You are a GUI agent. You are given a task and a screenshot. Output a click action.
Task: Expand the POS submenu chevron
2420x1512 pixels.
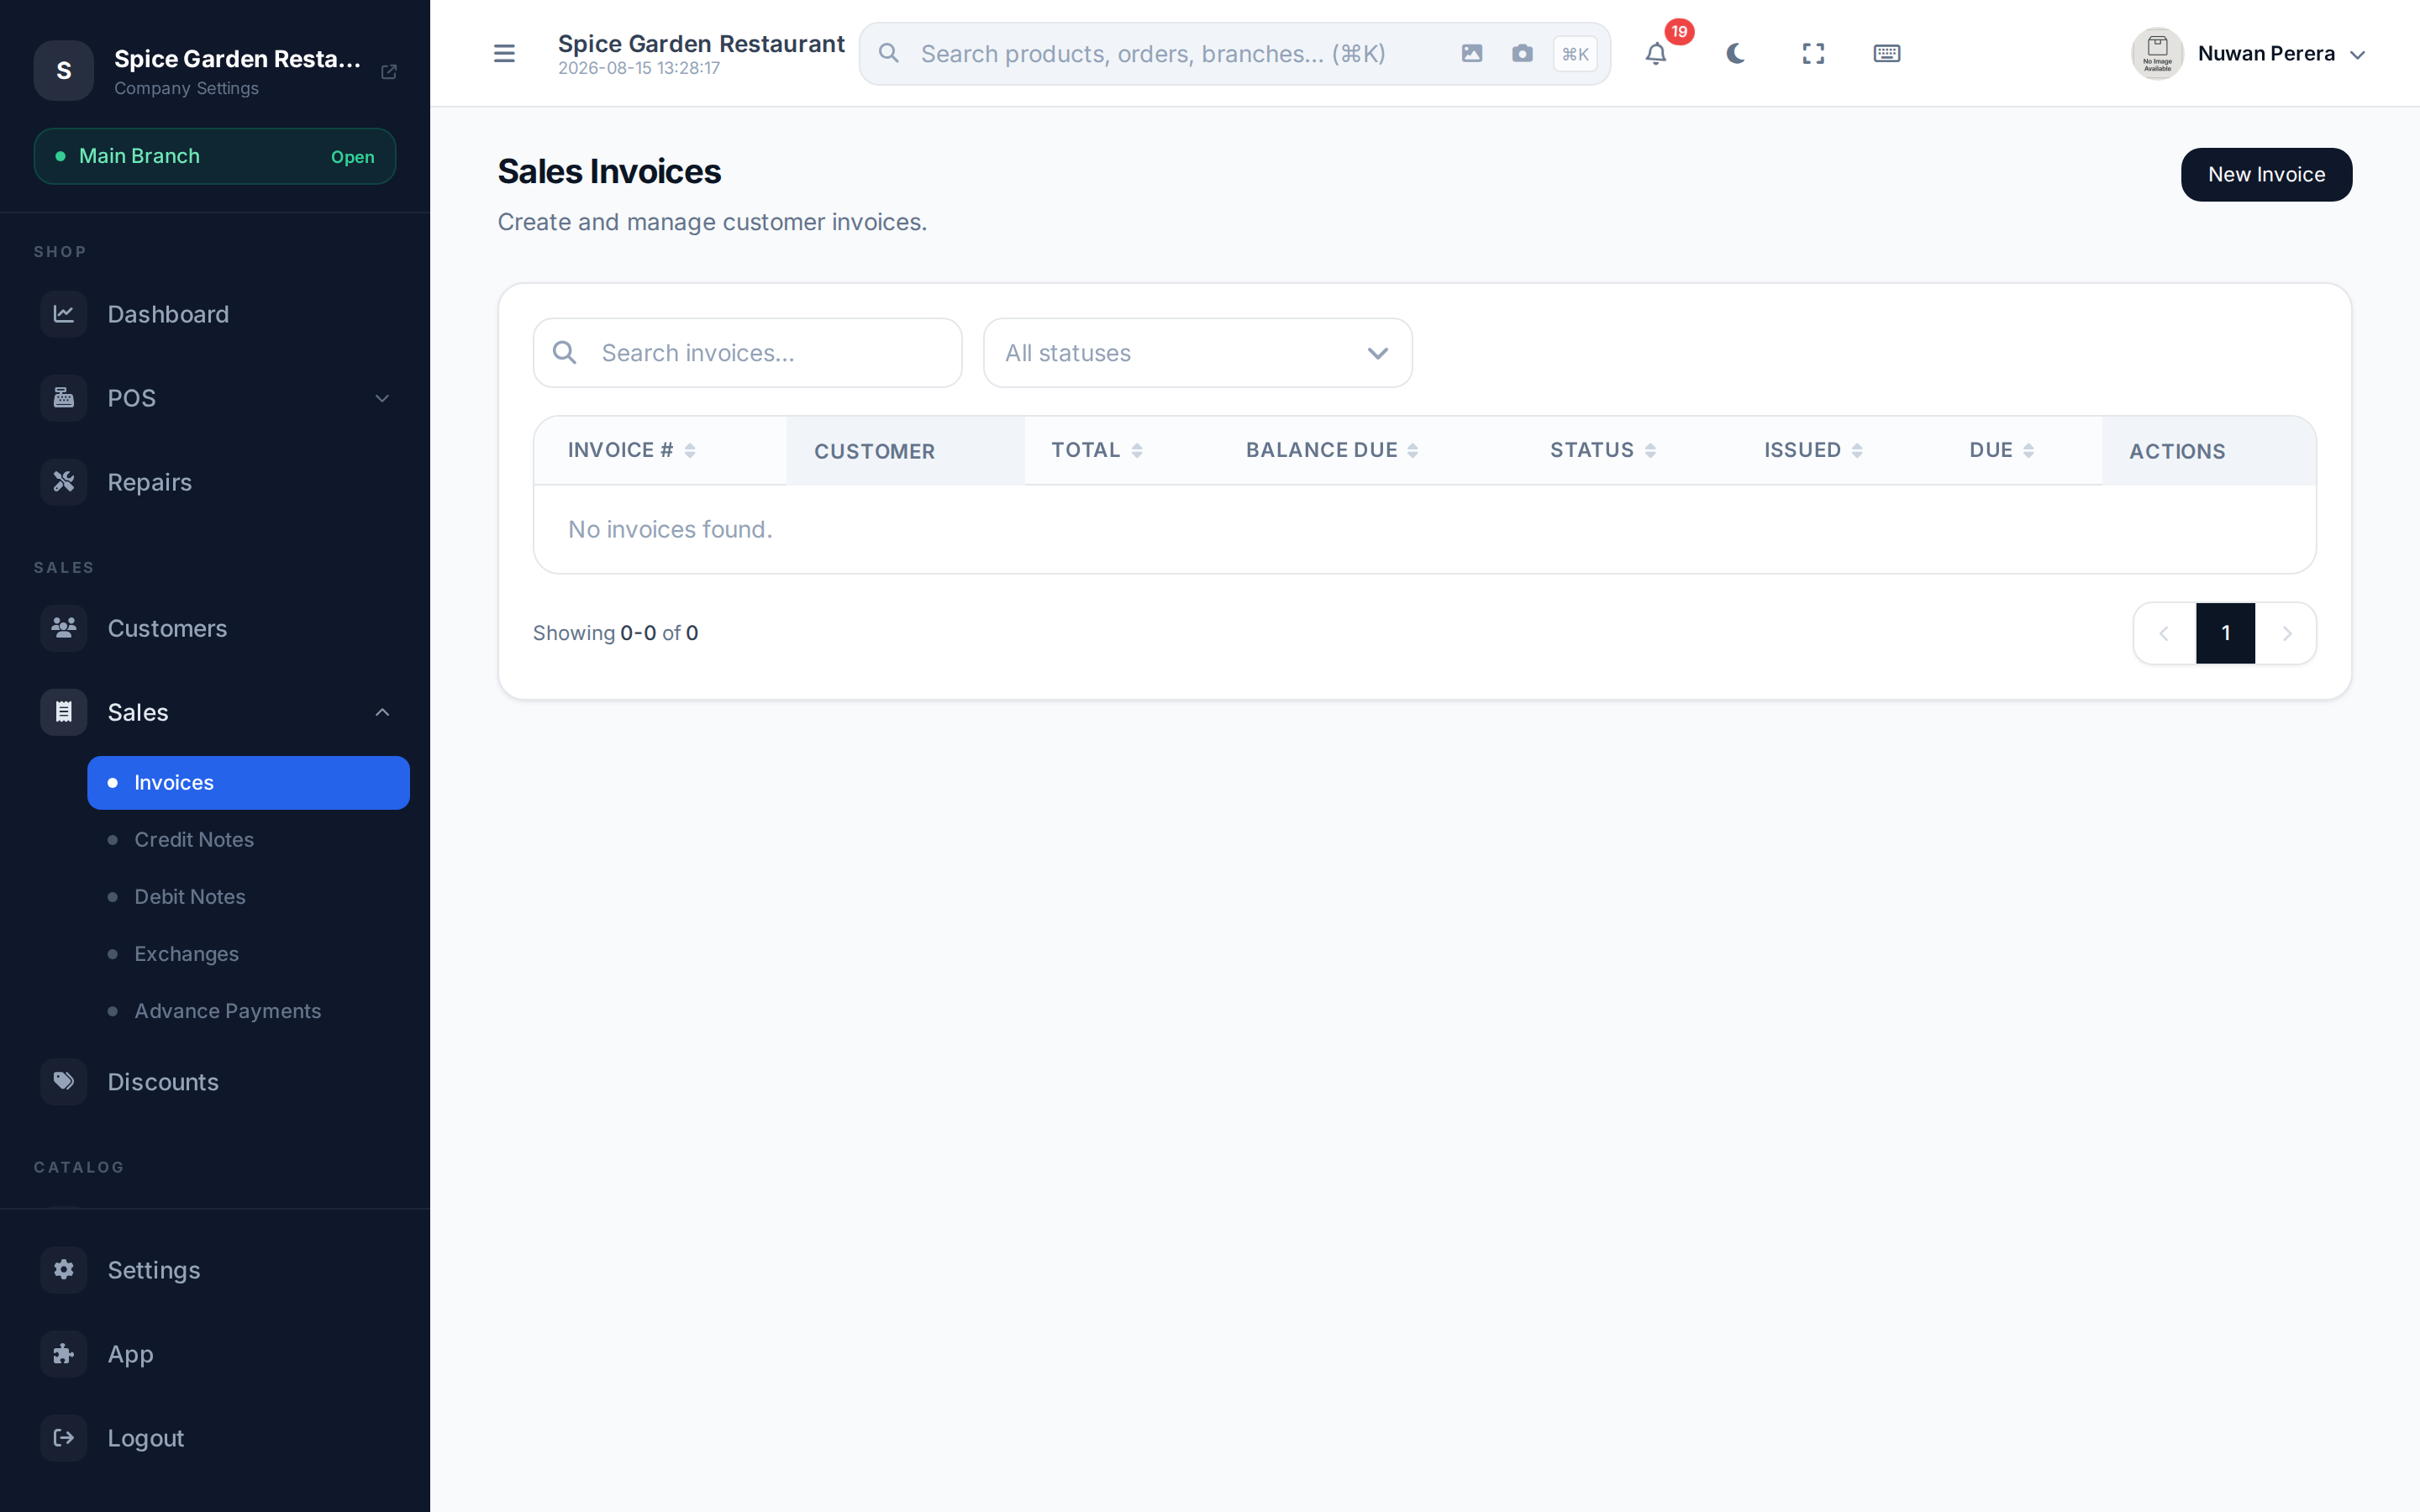click(382, 398)
